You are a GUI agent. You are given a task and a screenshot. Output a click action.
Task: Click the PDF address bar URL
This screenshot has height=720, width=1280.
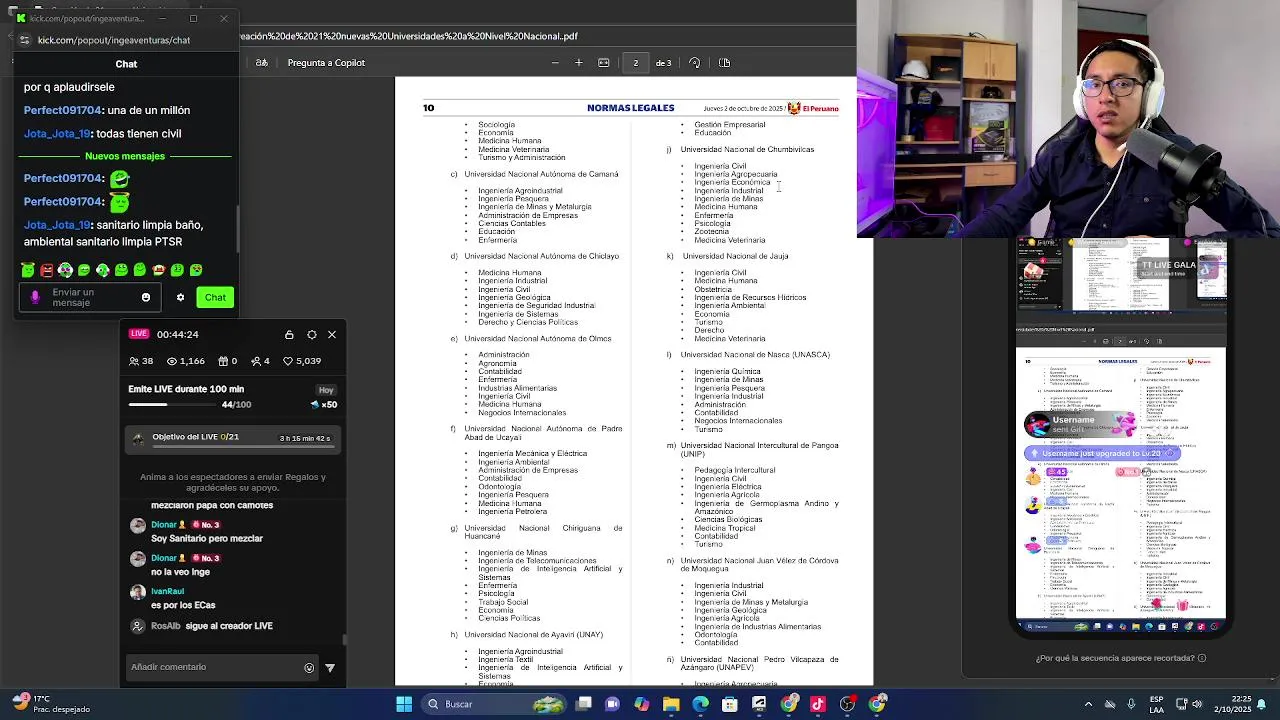[x=408, y=36]
